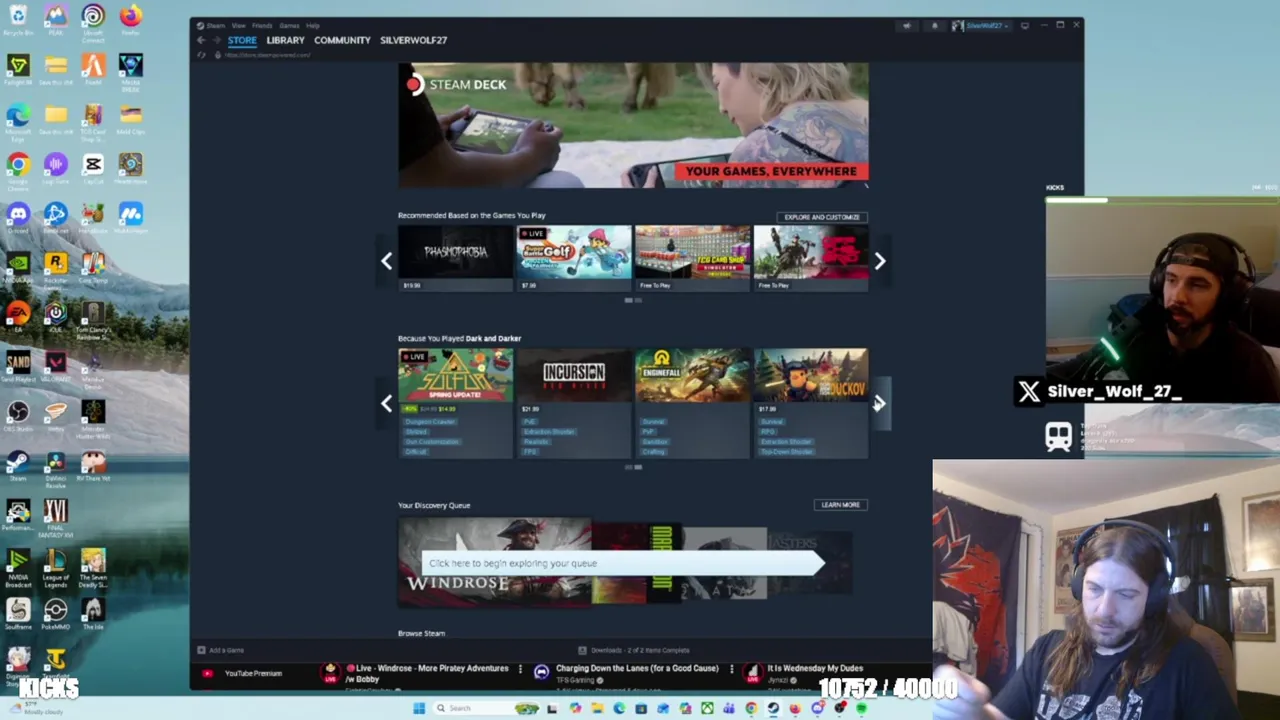1280x720 pixels.
Task: Open options for Windrose live video
Action: (x=520, y=669)
